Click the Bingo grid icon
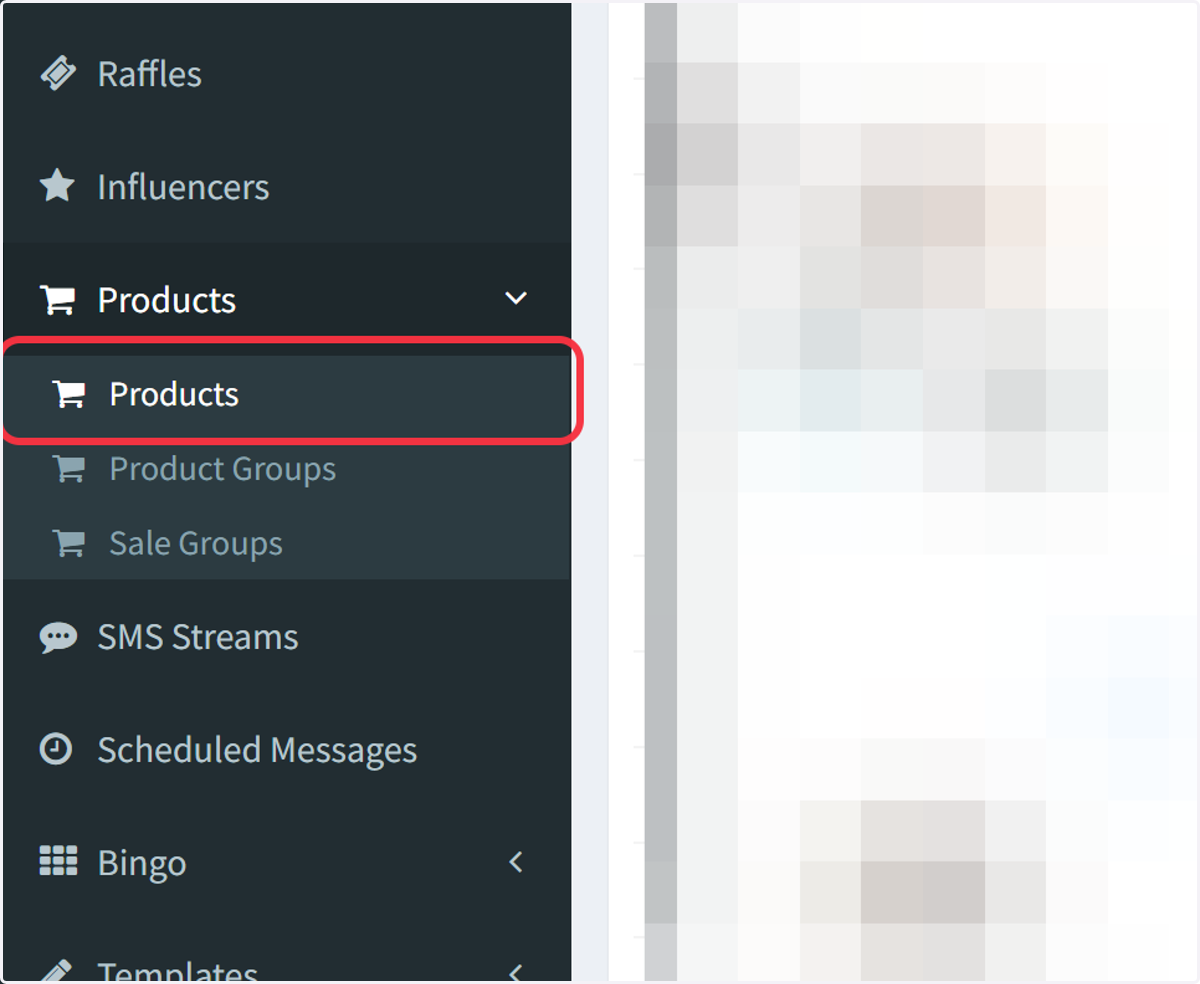 pos(58,861)
